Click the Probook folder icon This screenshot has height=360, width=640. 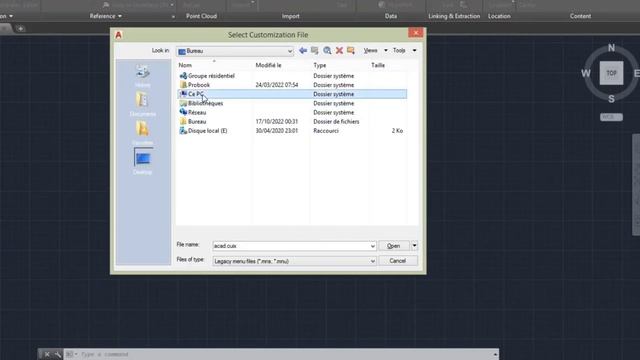(x=183, y=85)
